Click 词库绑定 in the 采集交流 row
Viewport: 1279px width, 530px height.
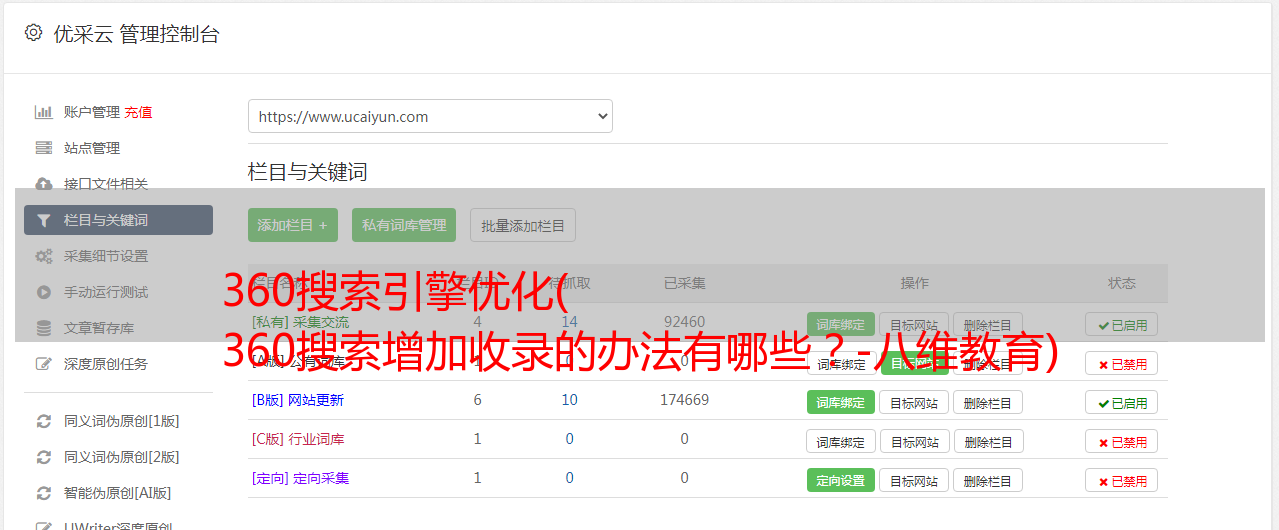[841, 324]
